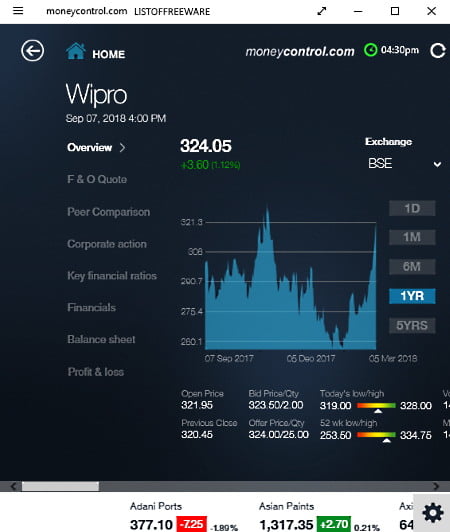Open the F & O Quote section
Screen dimensions: 450x532
[x=97, y=179]
